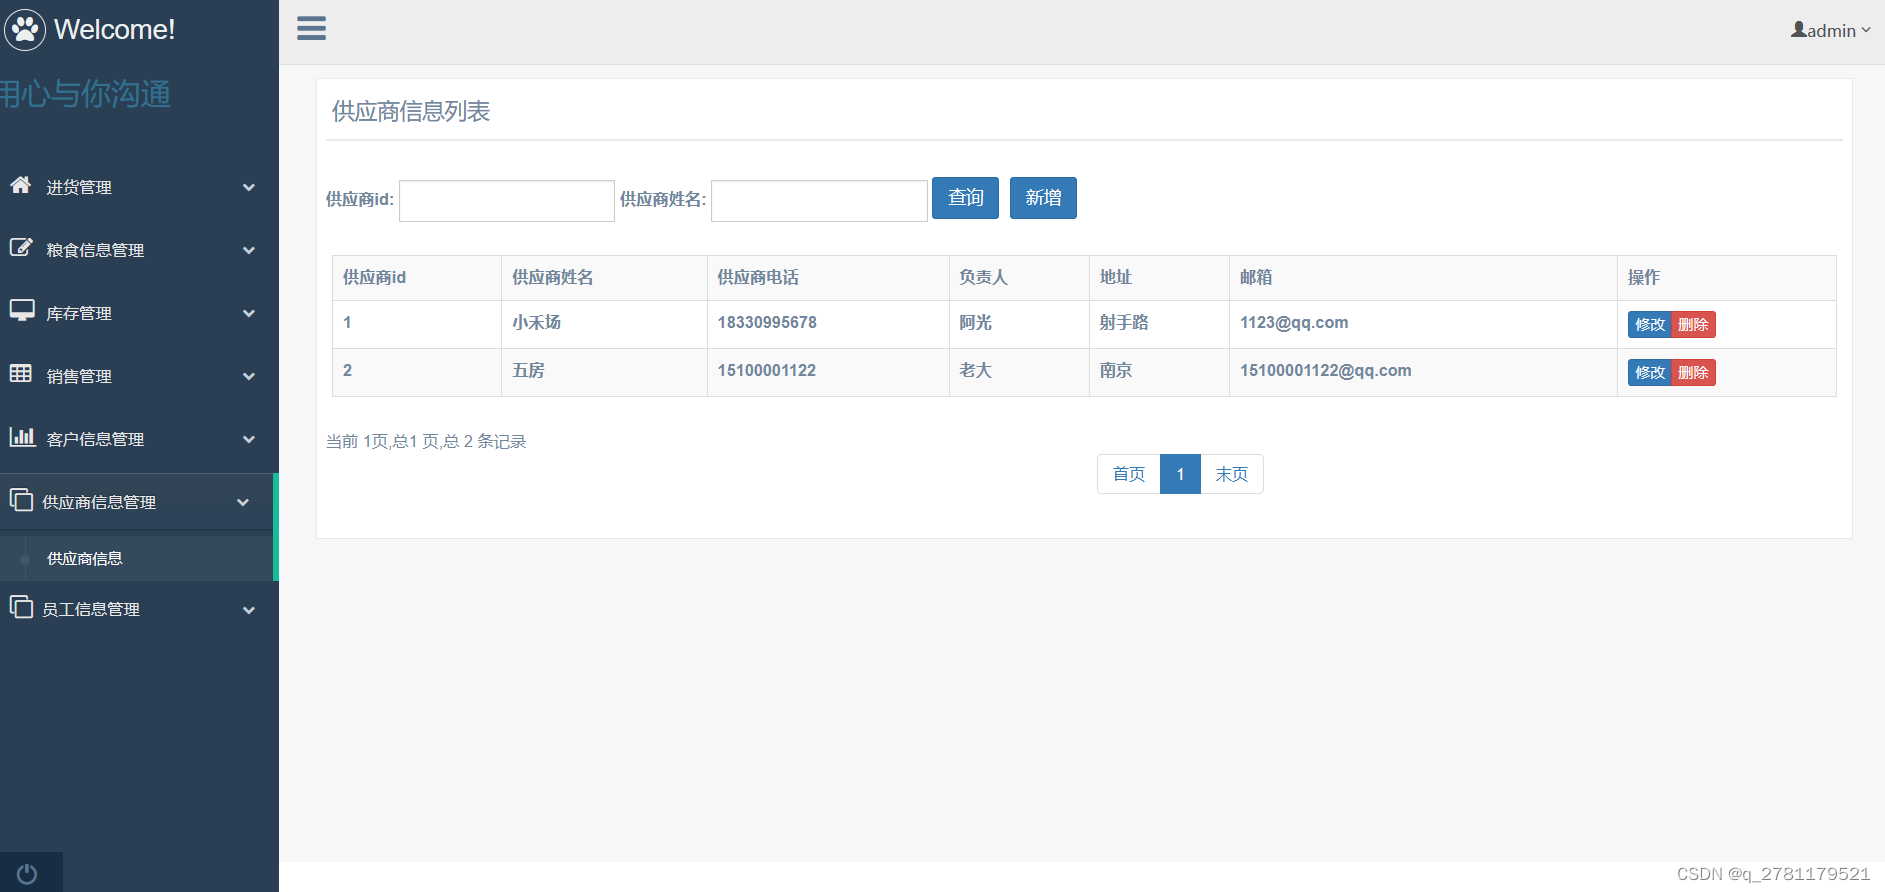Image resolution: width=1885 pixels, height=892 pixels.
Task: Click phone number 18330995678
Action: (x=767, y=322)
